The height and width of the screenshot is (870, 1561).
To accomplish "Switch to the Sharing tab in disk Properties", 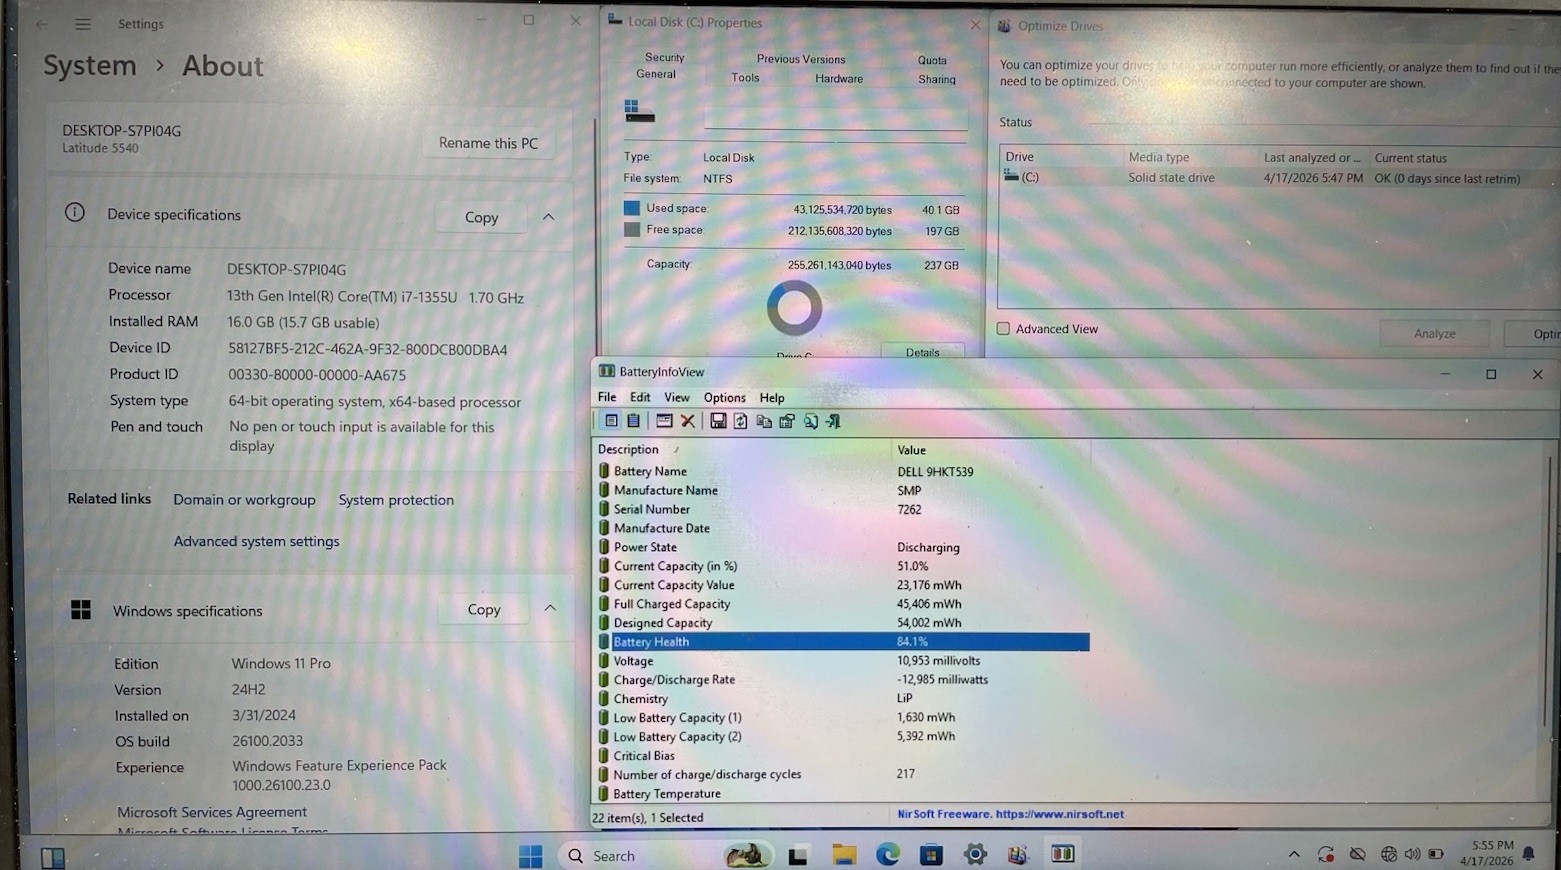I will [x=937, y=80].
